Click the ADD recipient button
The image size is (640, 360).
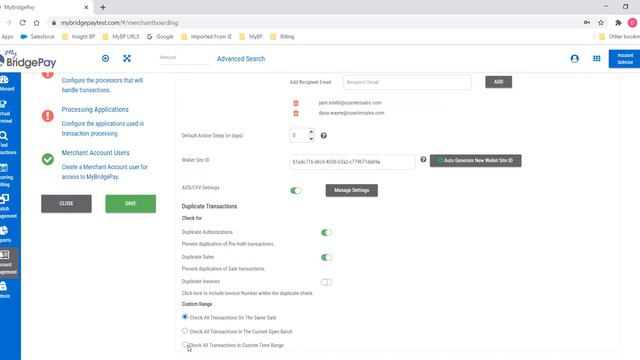[498, 82]
